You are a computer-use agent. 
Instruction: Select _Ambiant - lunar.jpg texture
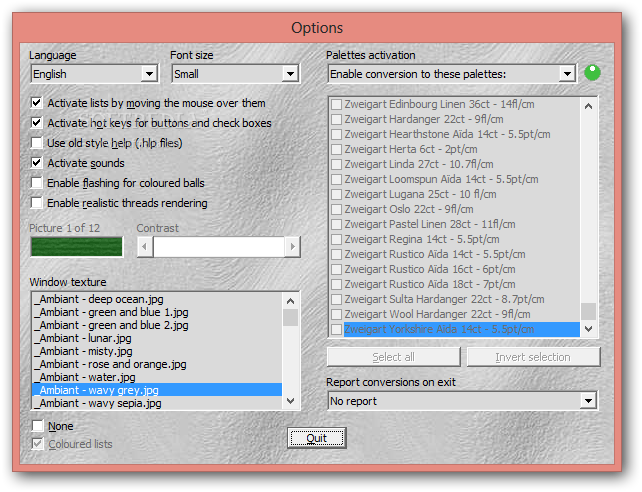tap(157, 339)
